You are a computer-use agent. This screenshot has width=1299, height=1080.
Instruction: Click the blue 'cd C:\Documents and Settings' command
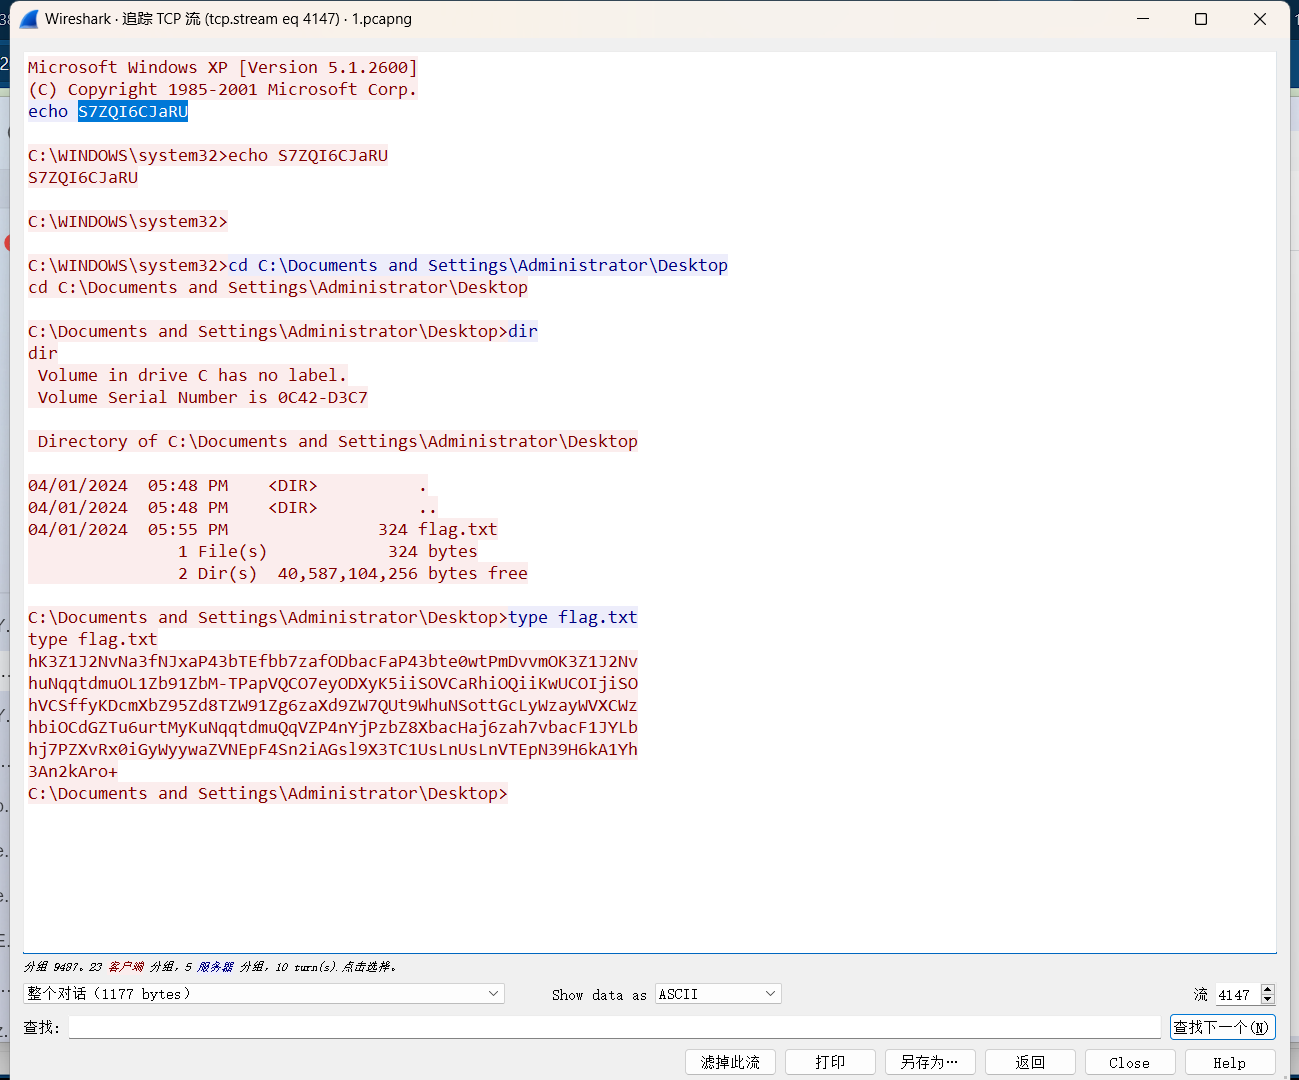point(478,265)
